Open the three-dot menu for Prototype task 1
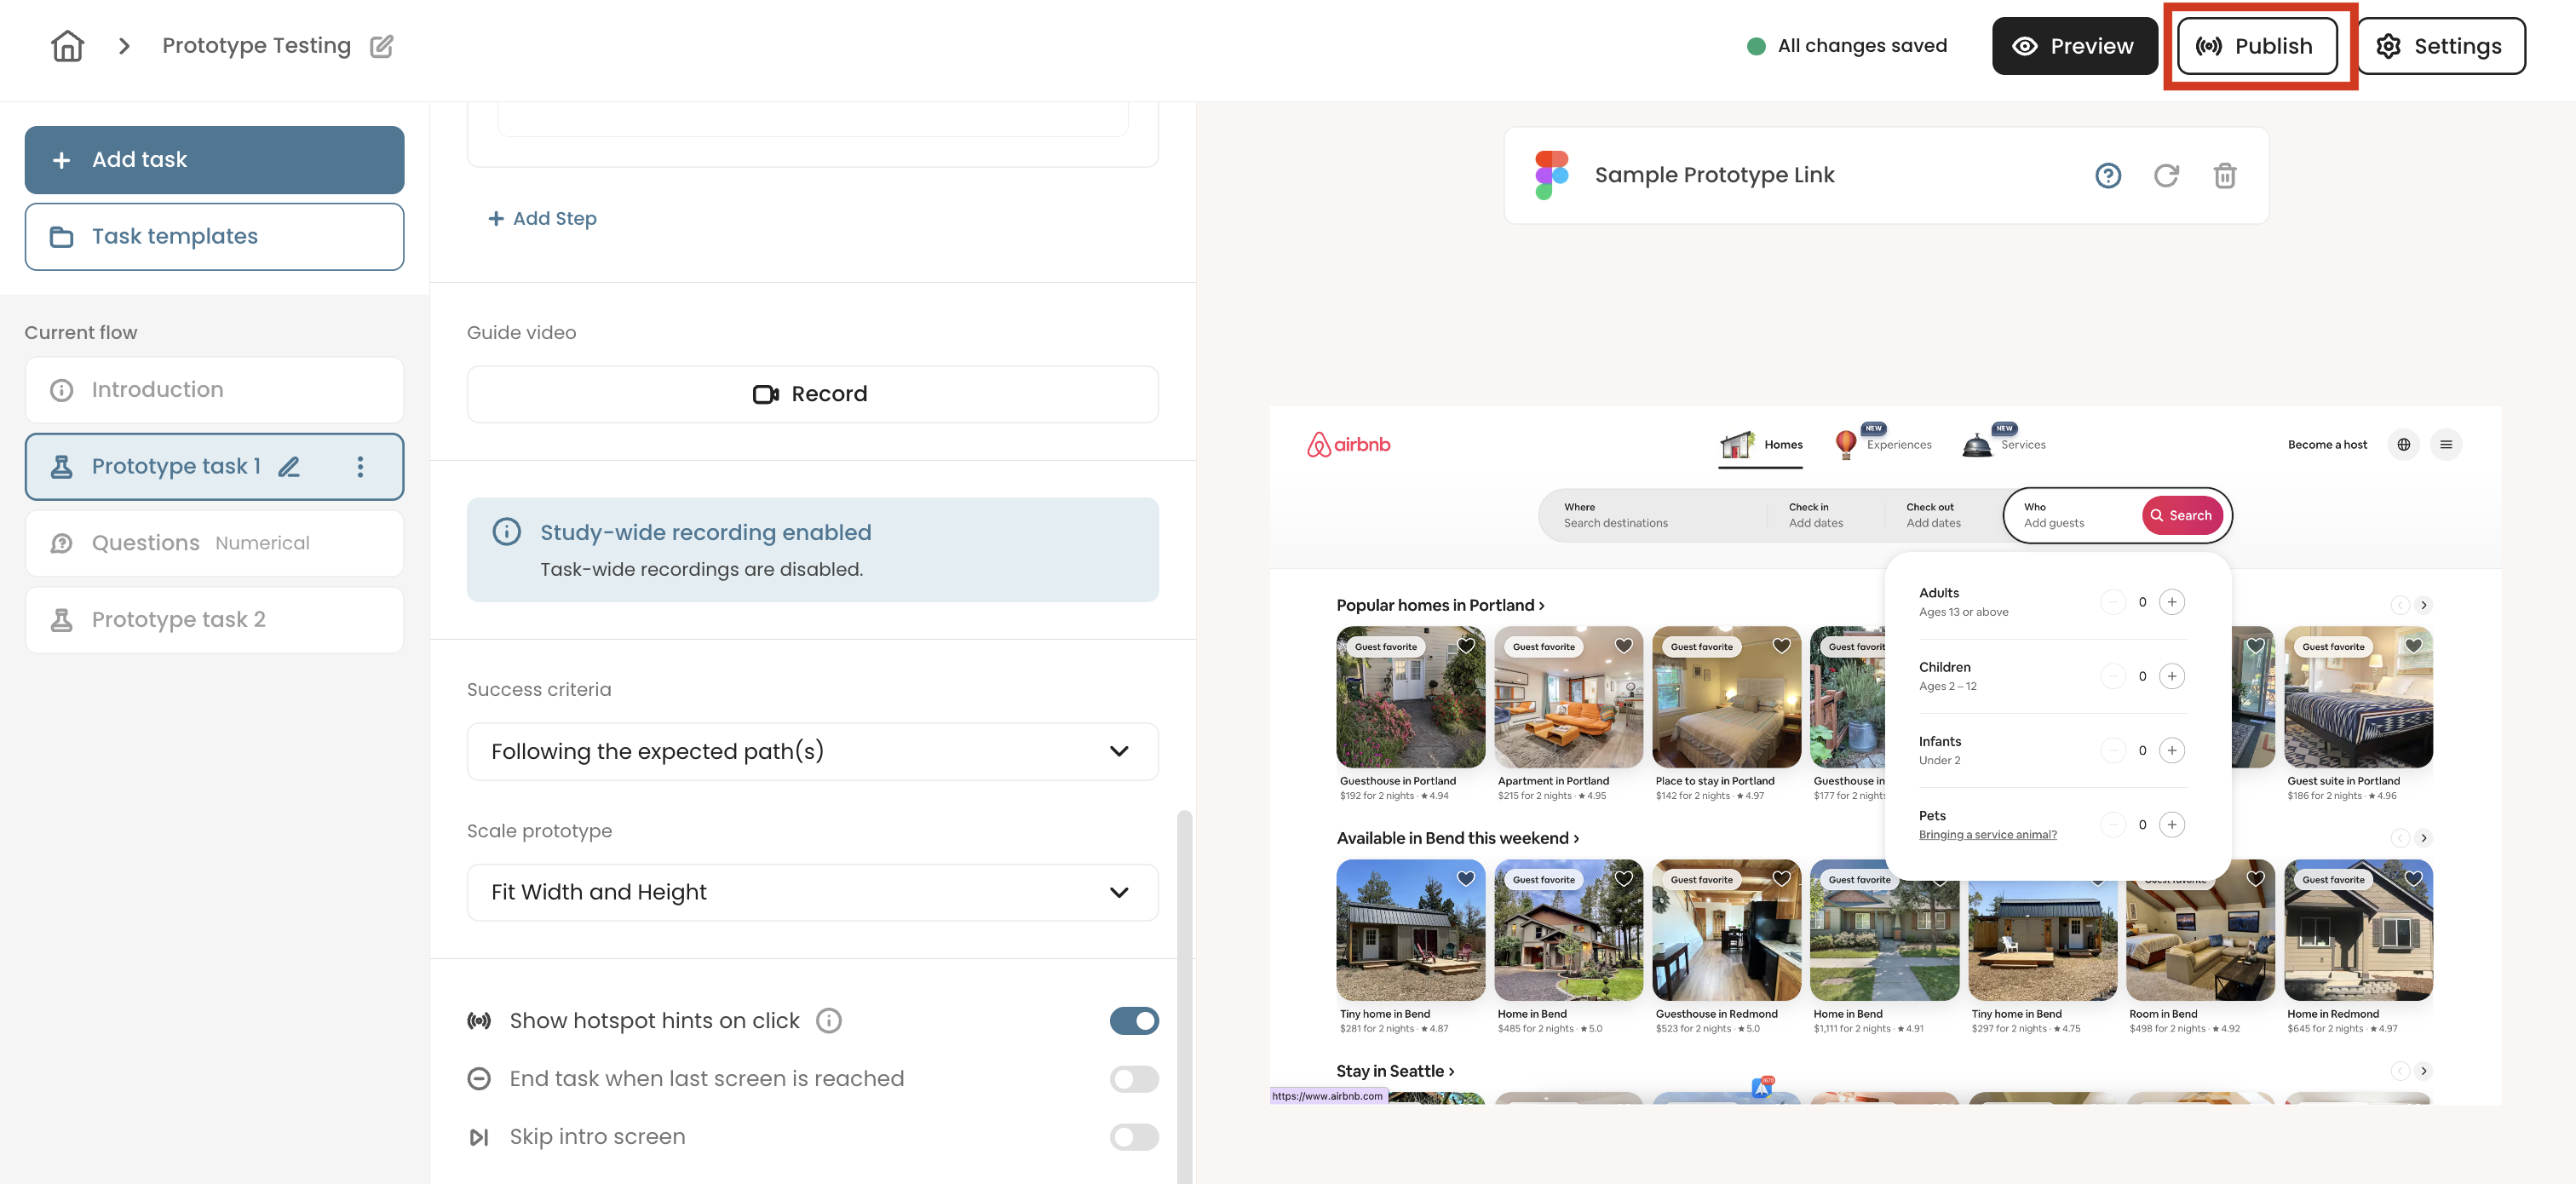2576x1184 pixels. [x=360, y=467]
